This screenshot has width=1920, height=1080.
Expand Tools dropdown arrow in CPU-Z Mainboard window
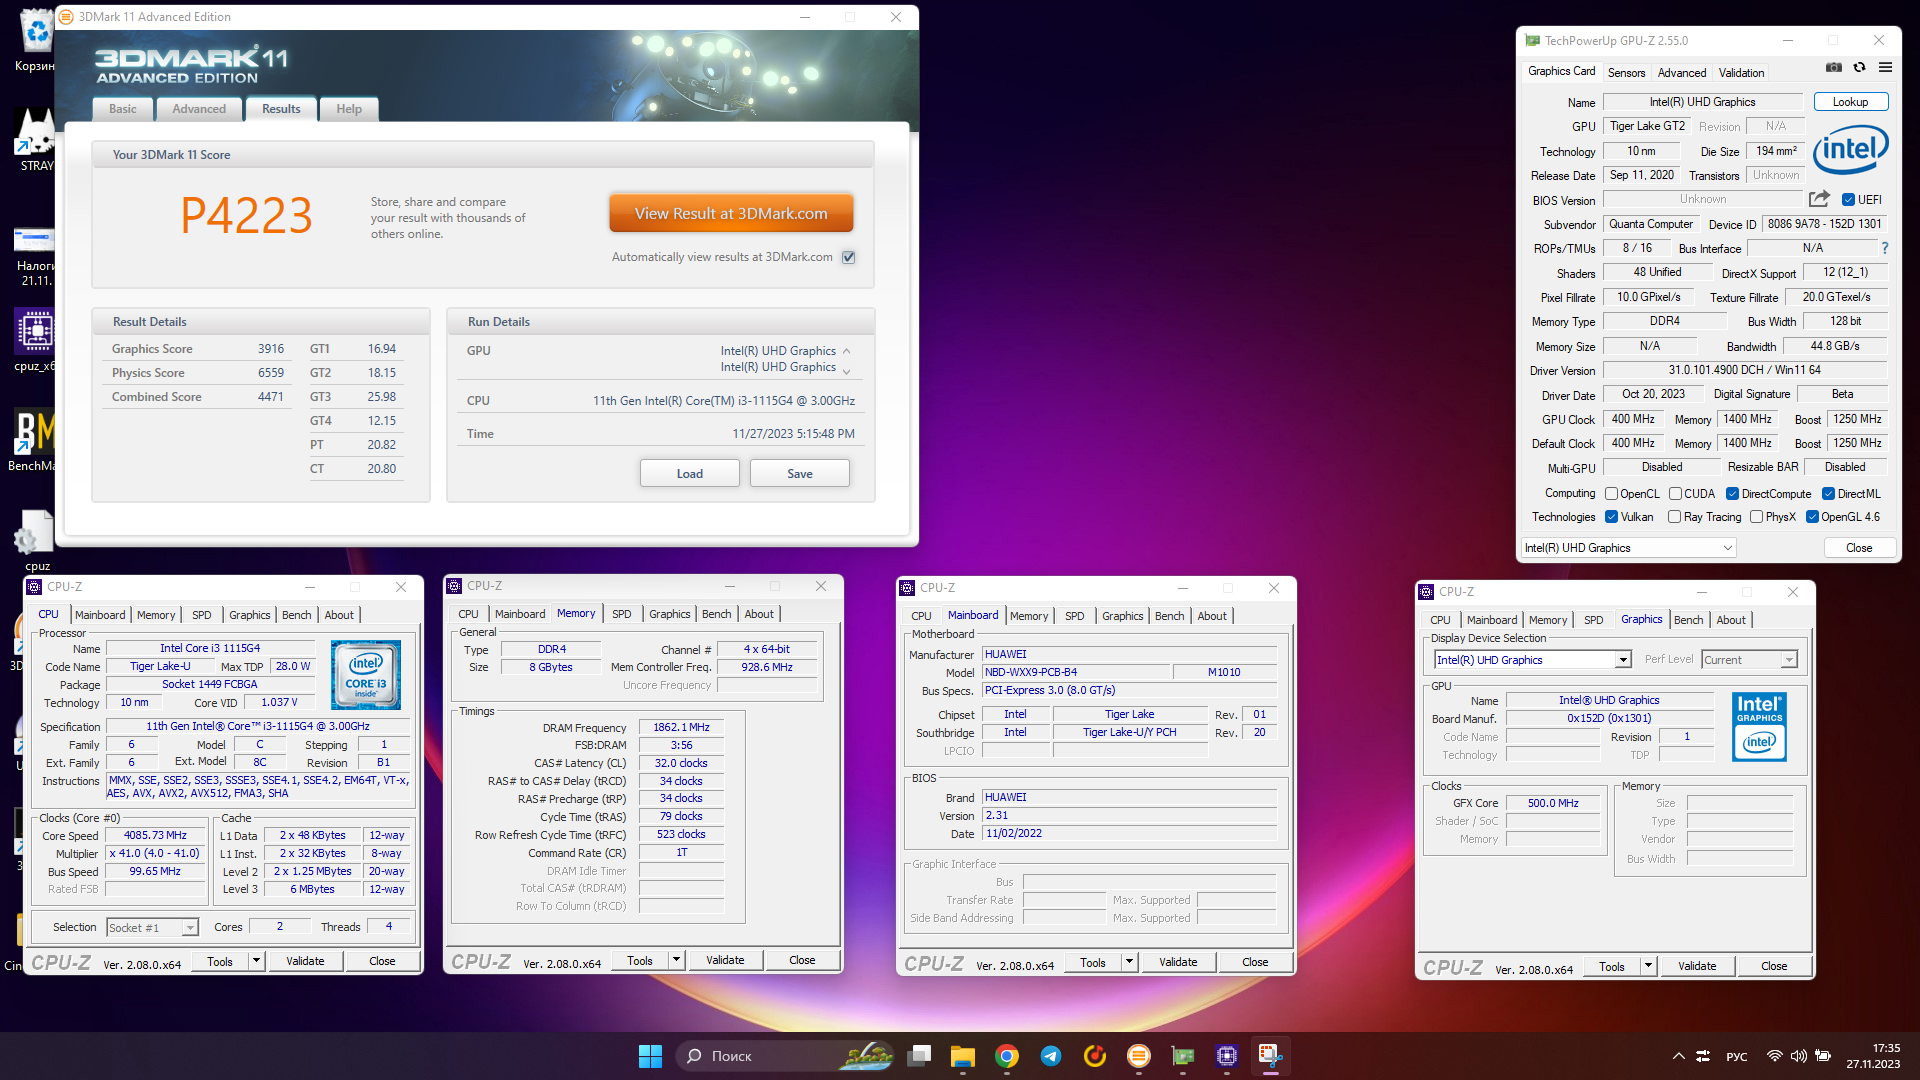point(1129,962)
